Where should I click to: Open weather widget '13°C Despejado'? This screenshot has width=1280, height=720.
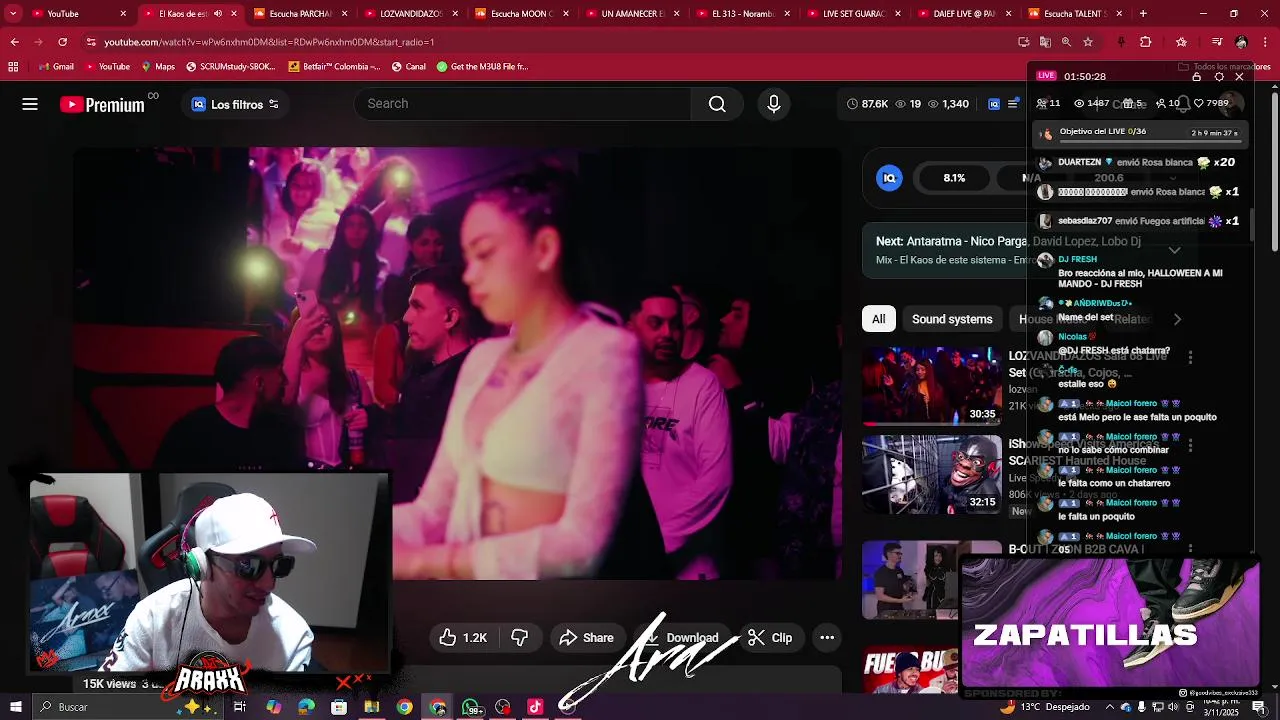coord(1045,707)
